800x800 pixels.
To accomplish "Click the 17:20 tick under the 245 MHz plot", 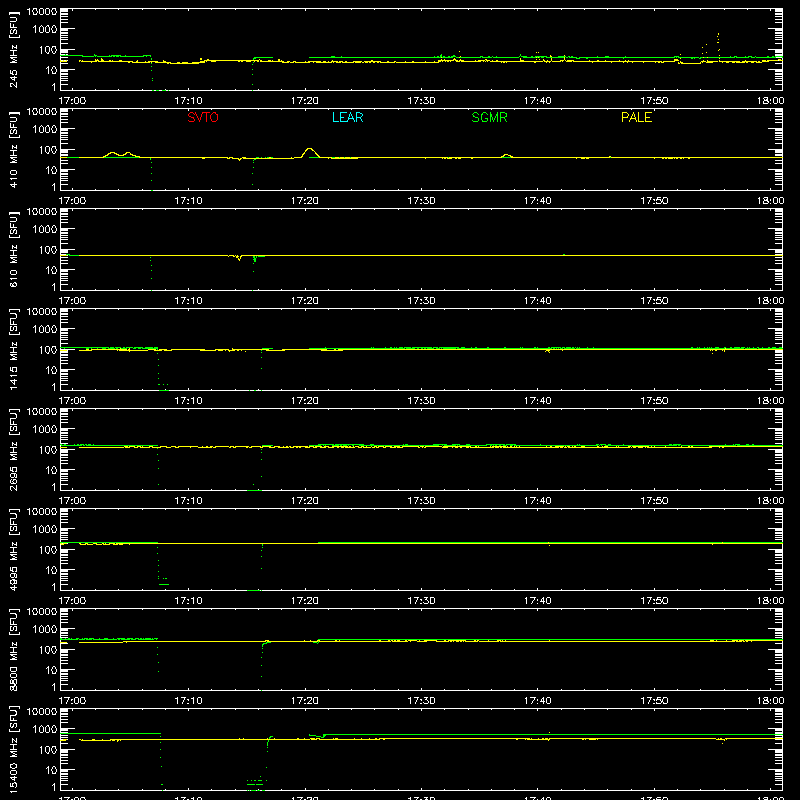I will (x=305, y=101).
